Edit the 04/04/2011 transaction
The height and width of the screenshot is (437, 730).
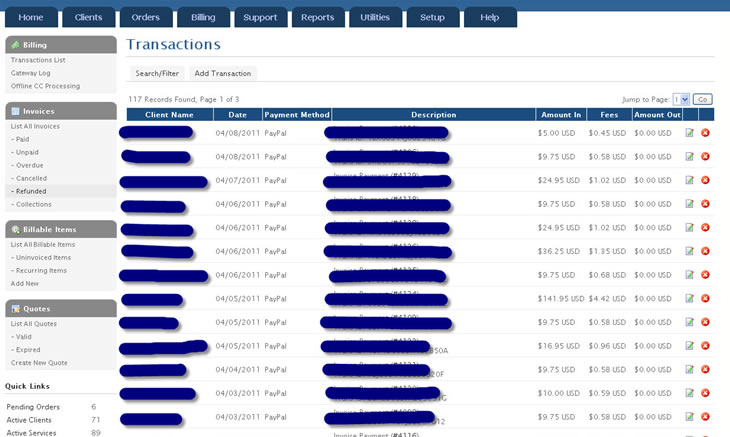(x=689, y=369)
